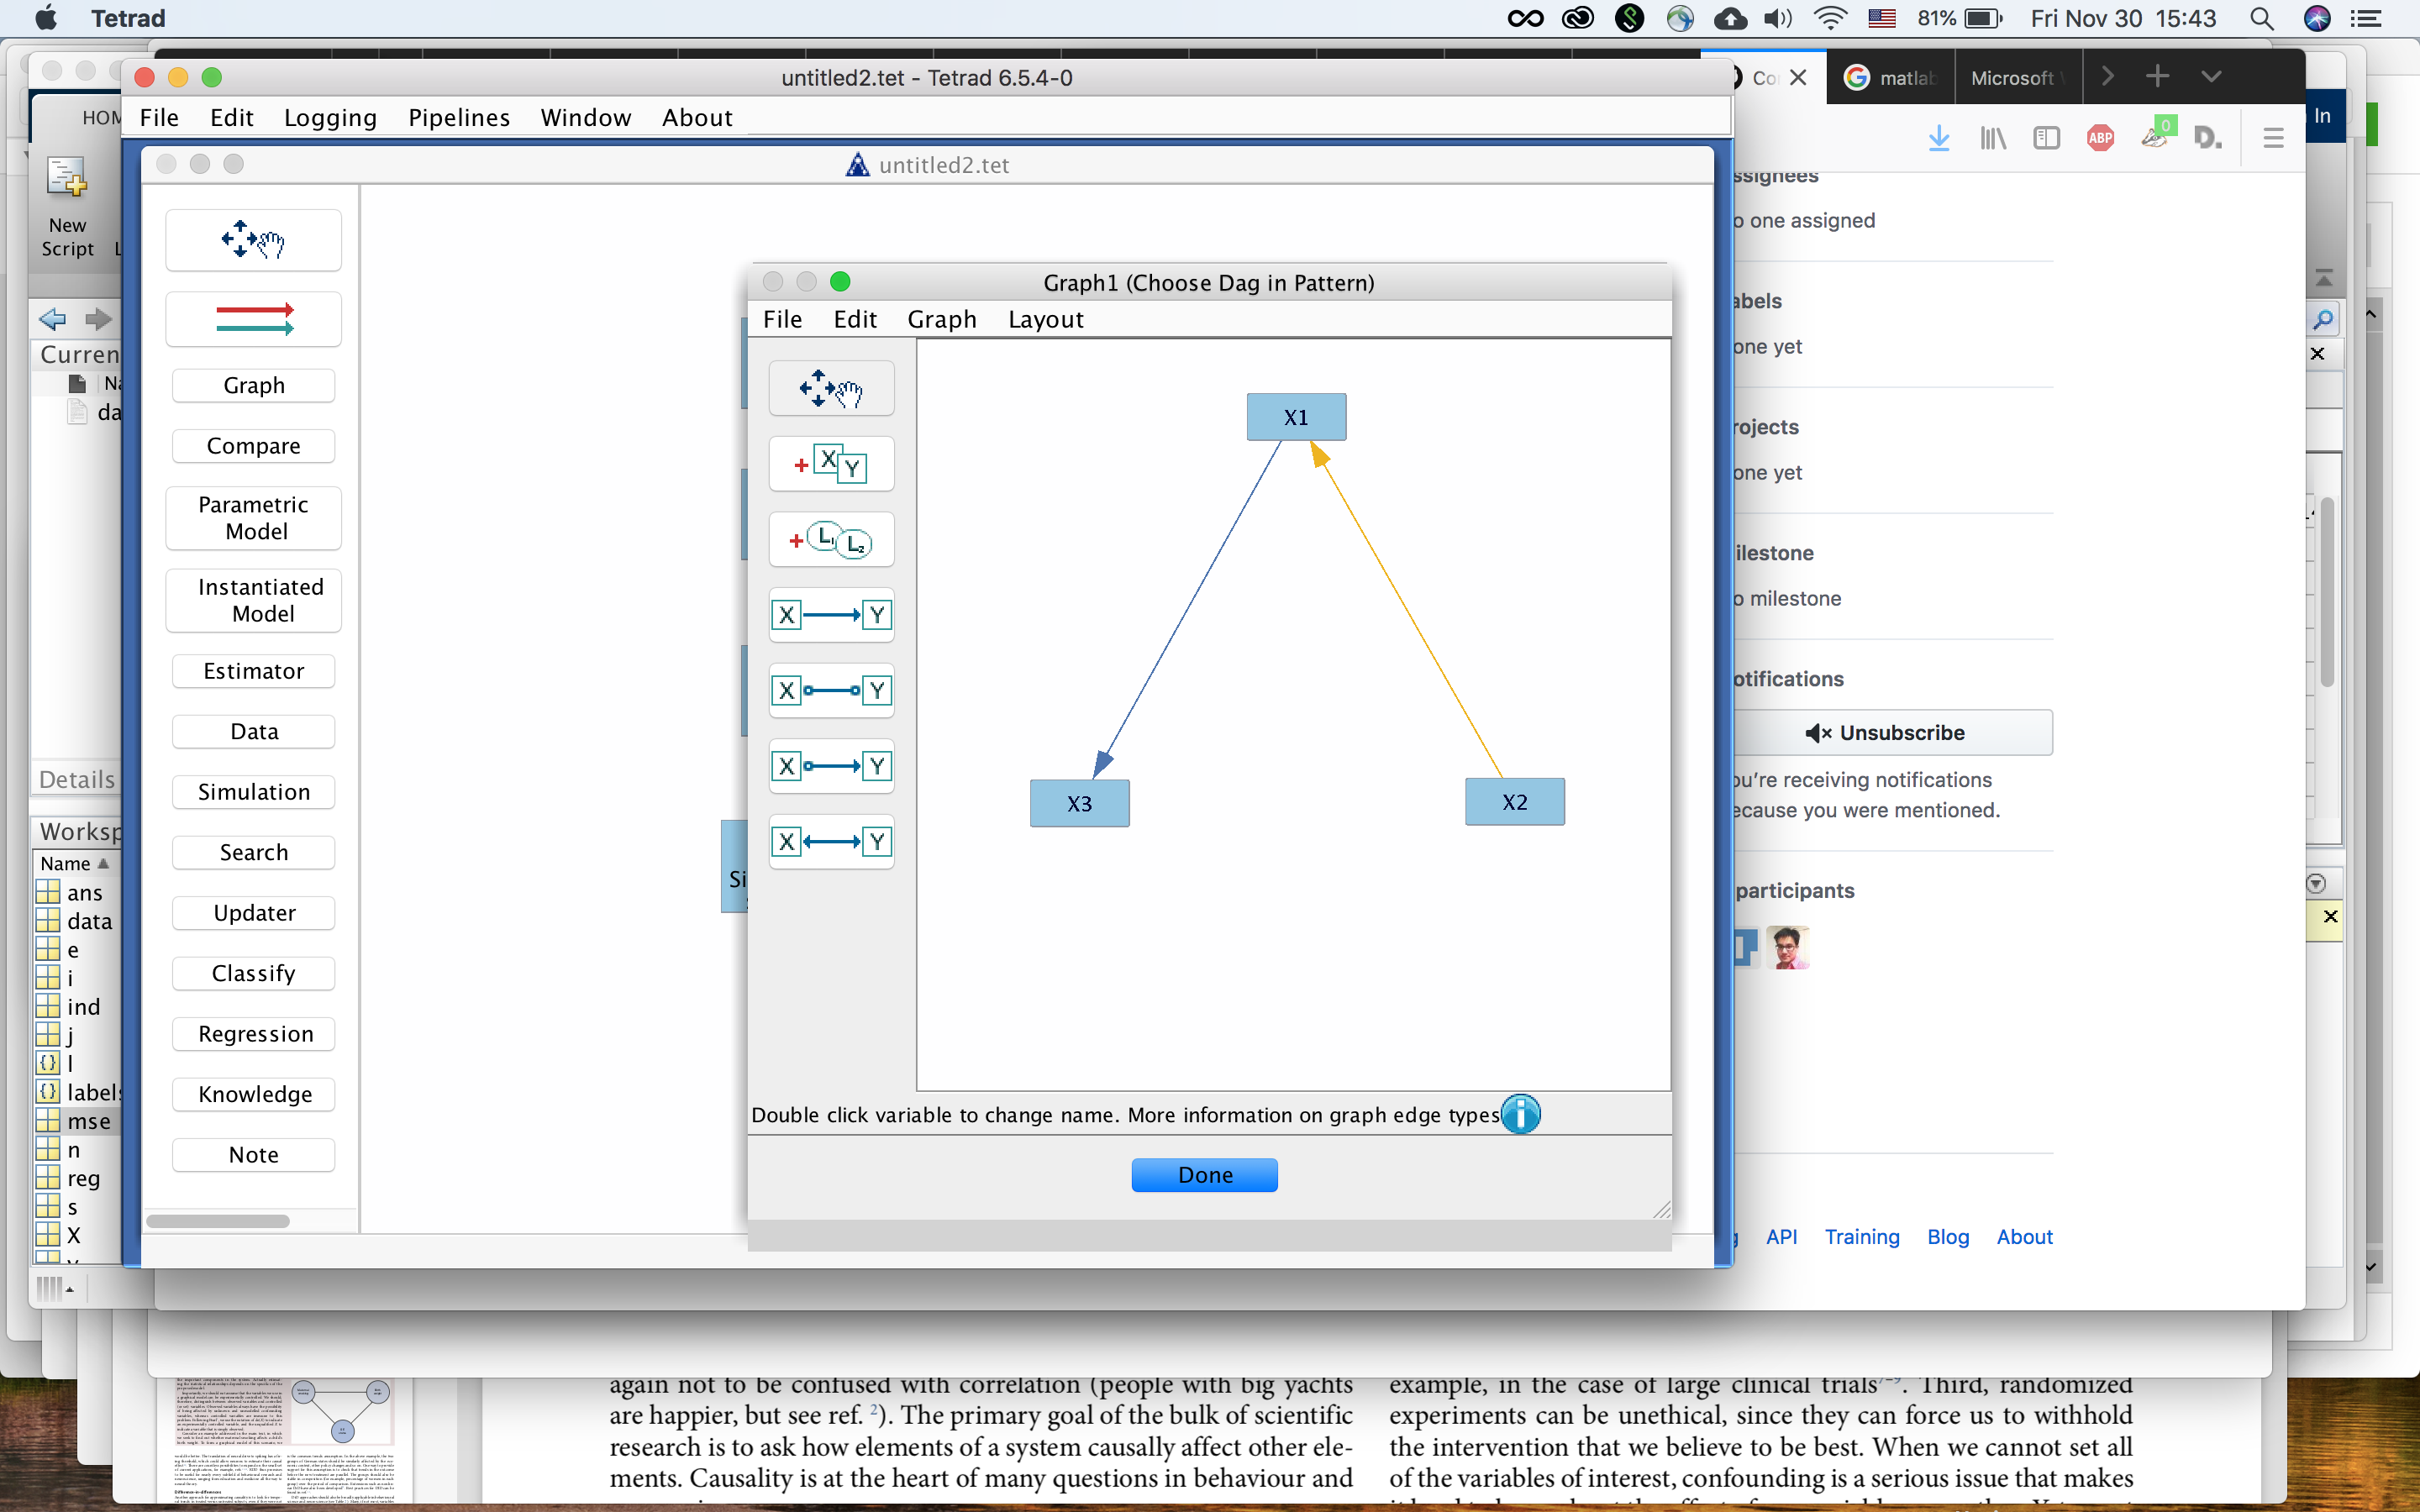This screenshot has height=1512, width=2420.
Task: Open the Firefox hamburger menu
Action: pos(2272,137)
